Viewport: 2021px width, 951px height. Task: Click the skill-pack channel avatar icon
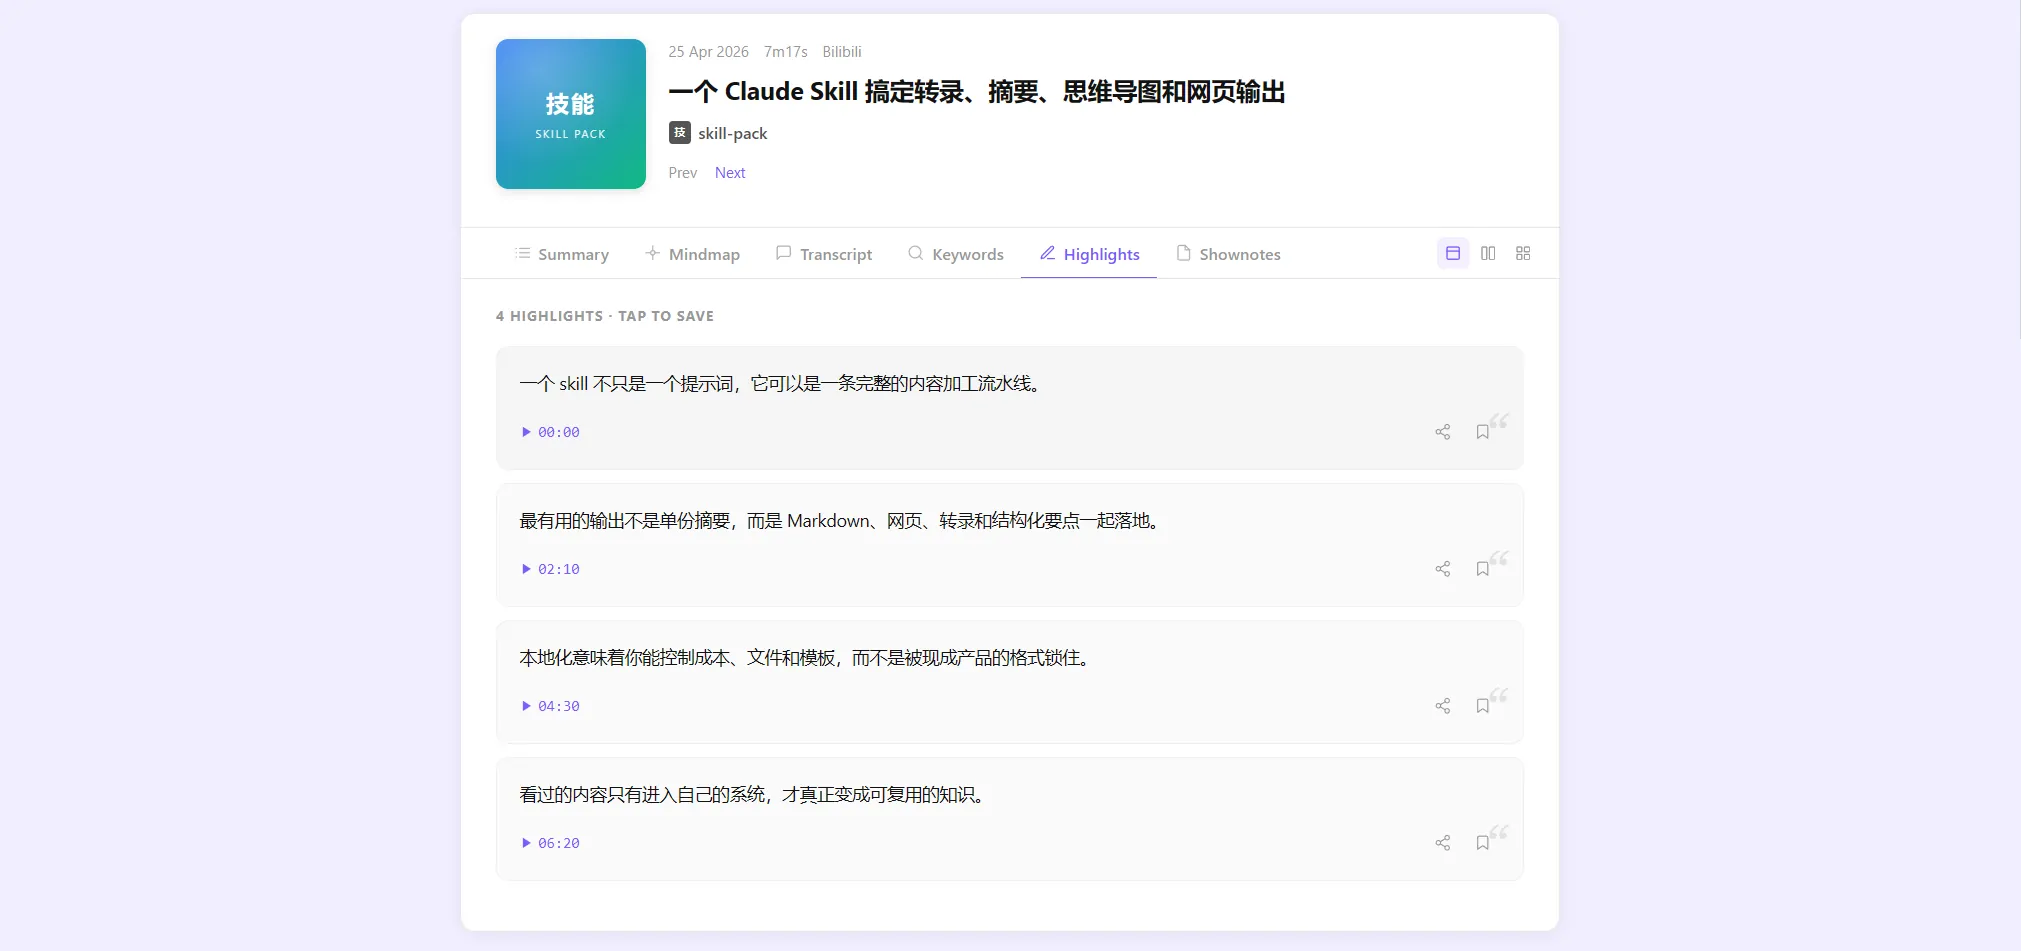[x=680, y=133]
